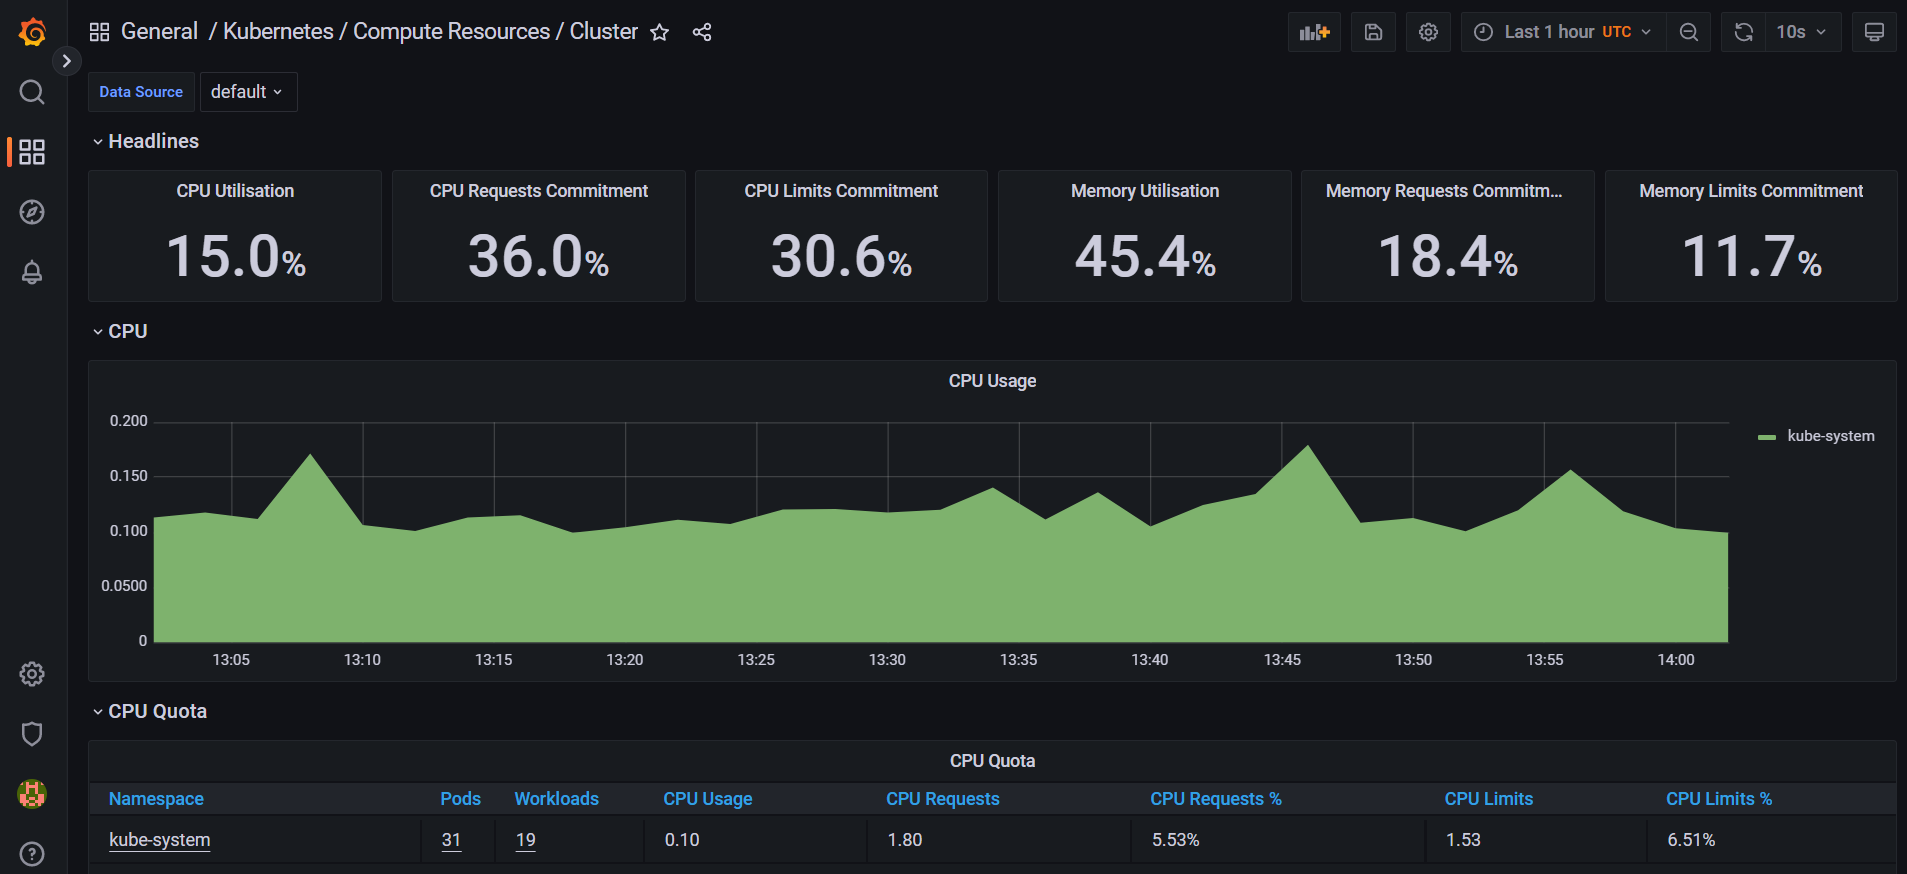Sort table by CPU Usage column
The height and width of the screenshot is (874, 1907).
[x=707, y=799]
